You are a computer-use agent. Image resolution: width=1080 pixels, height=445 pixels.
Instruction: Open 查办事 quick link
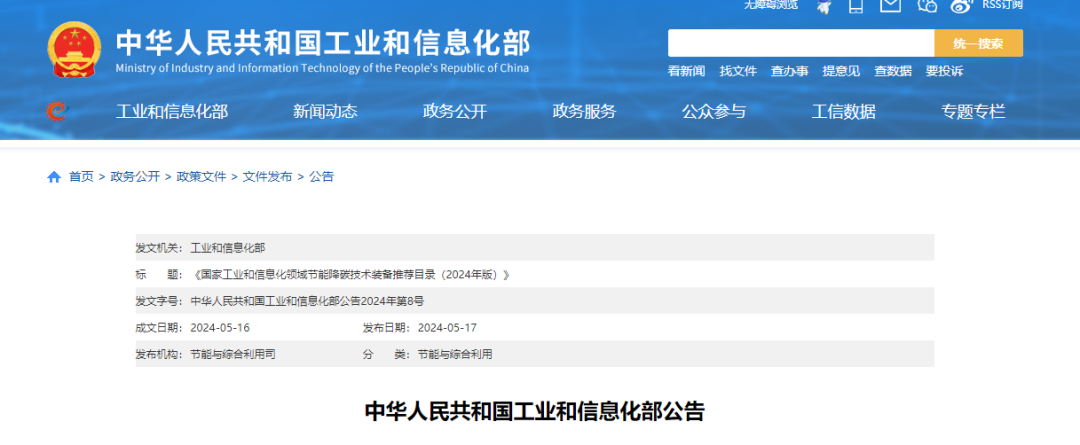(x=789, y=71)
